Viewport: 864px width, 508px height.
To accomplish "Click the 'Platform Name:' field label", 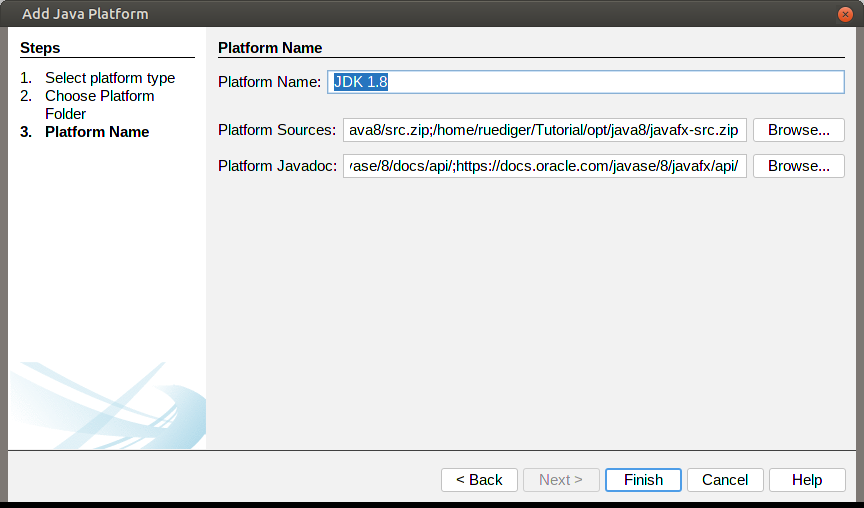I will (x=269, y=82).
